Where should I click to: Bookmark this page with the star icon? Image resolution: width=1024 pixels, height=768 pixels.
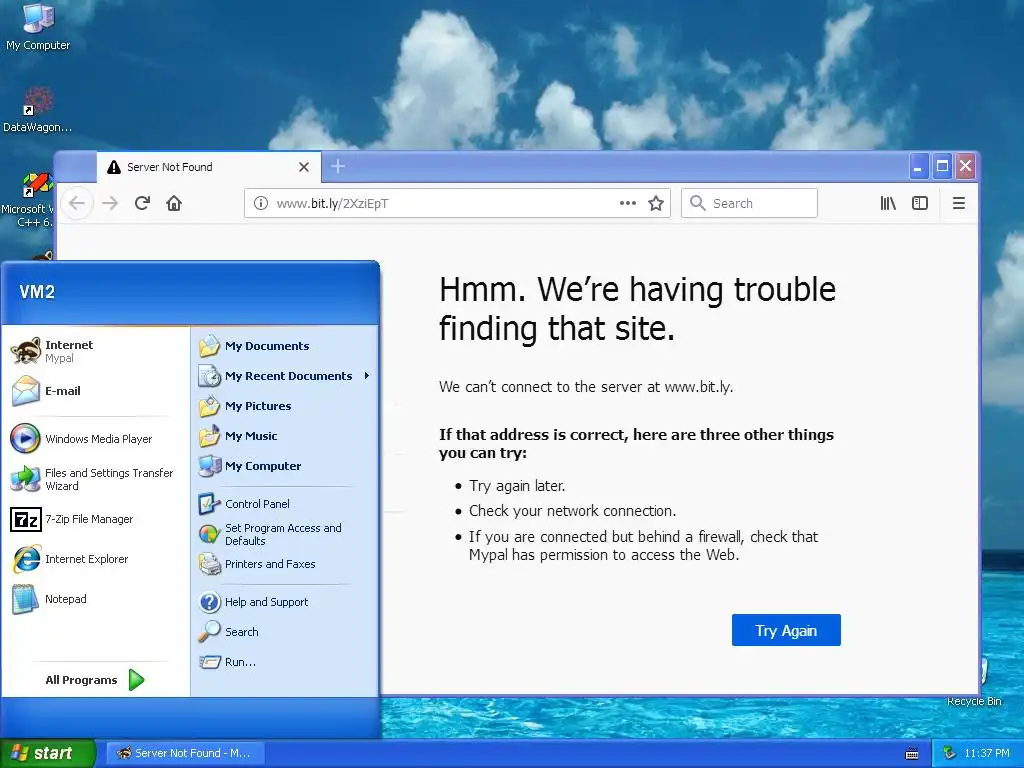[656, 203]
